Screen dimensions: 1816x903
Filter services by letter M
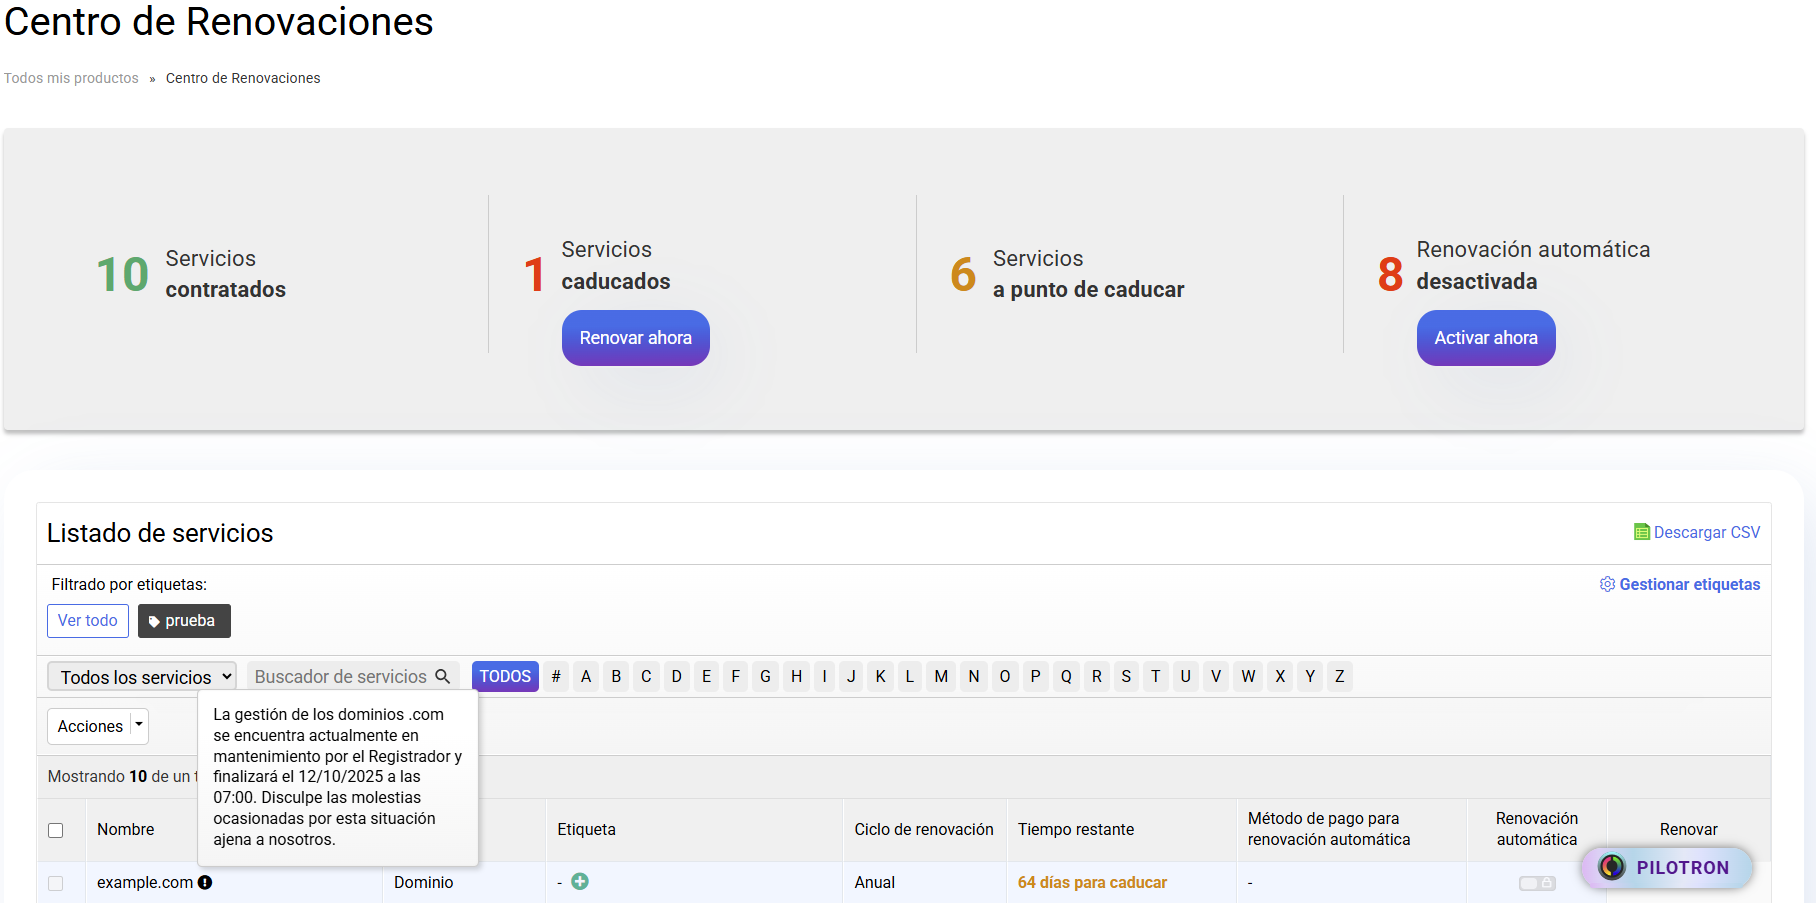[x=941, y=677]
